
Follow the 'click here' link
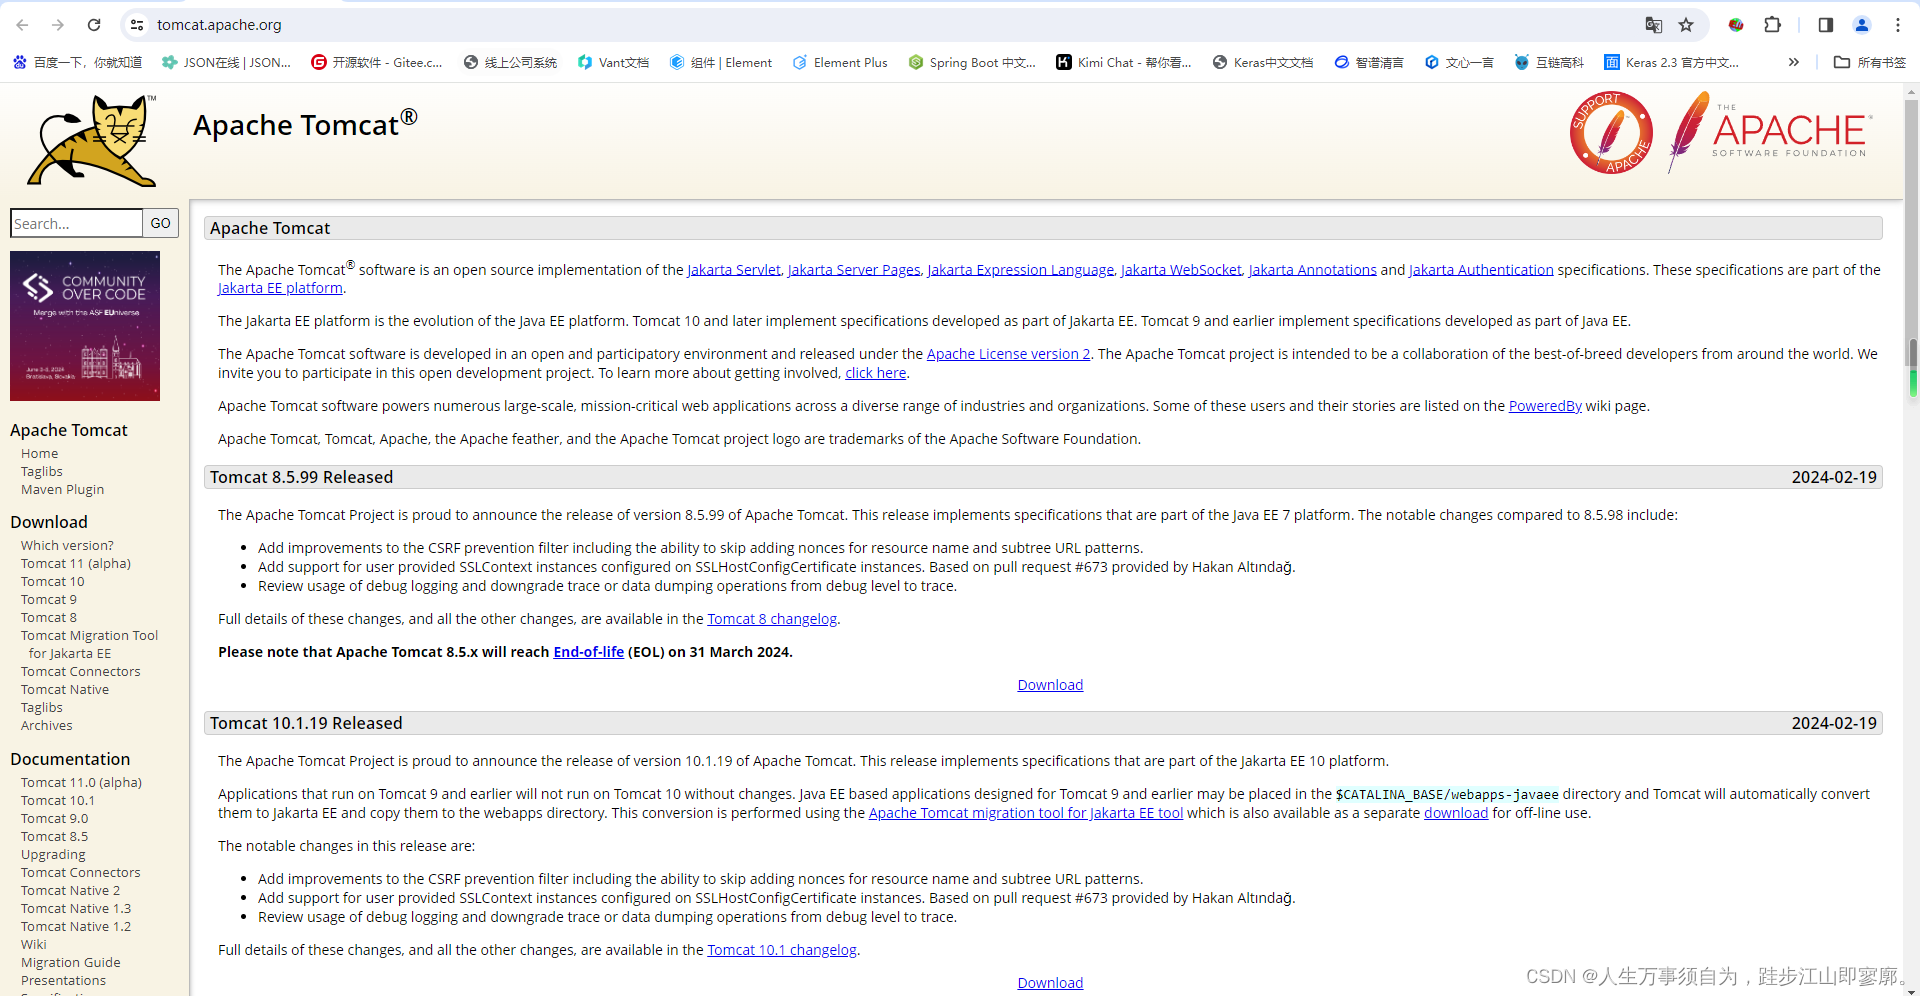point(875,373)
